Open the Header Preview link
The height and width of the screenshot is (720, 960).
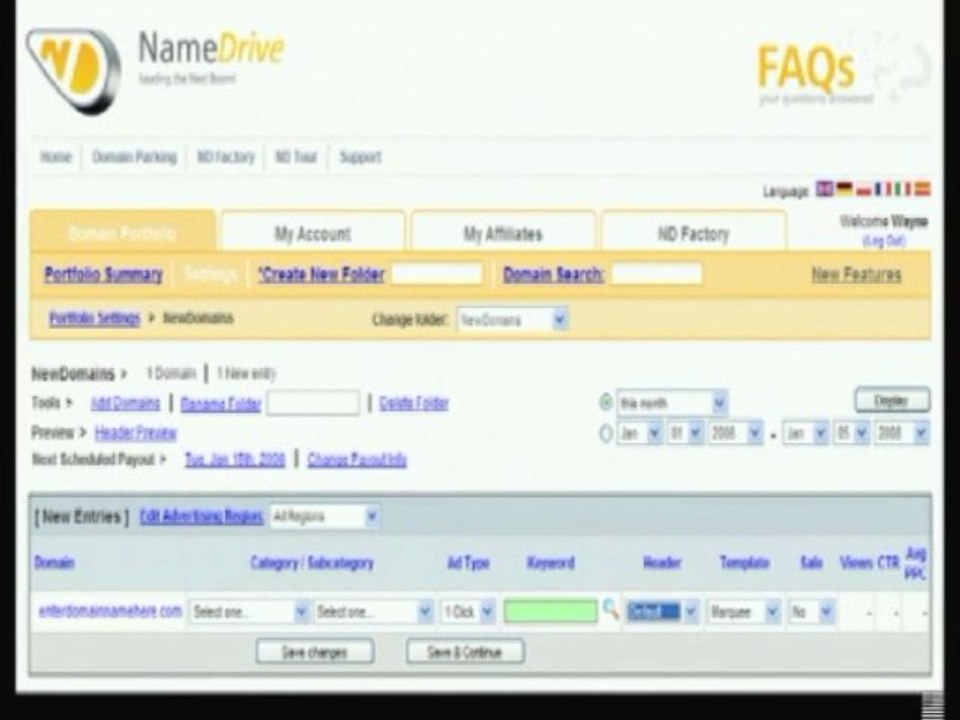135,433
